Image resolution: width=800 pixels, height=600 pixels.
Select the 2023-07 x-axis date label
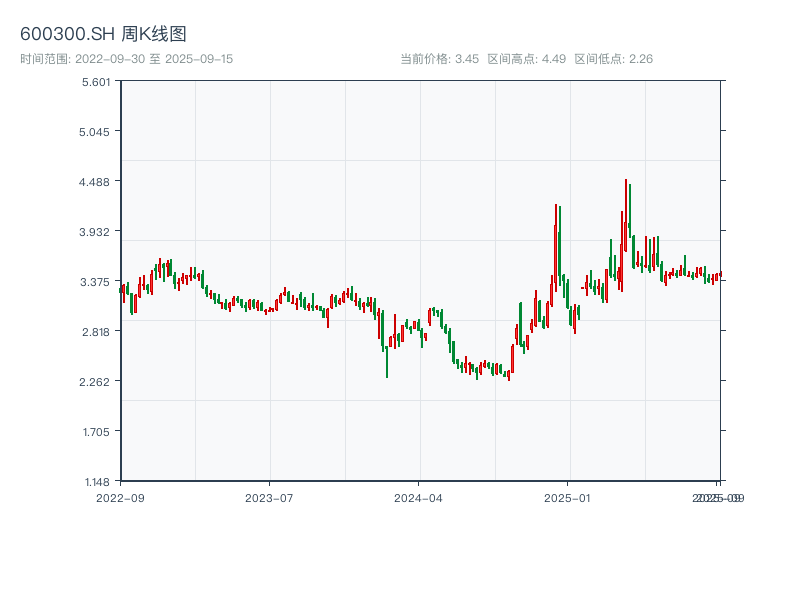point(269,497)
